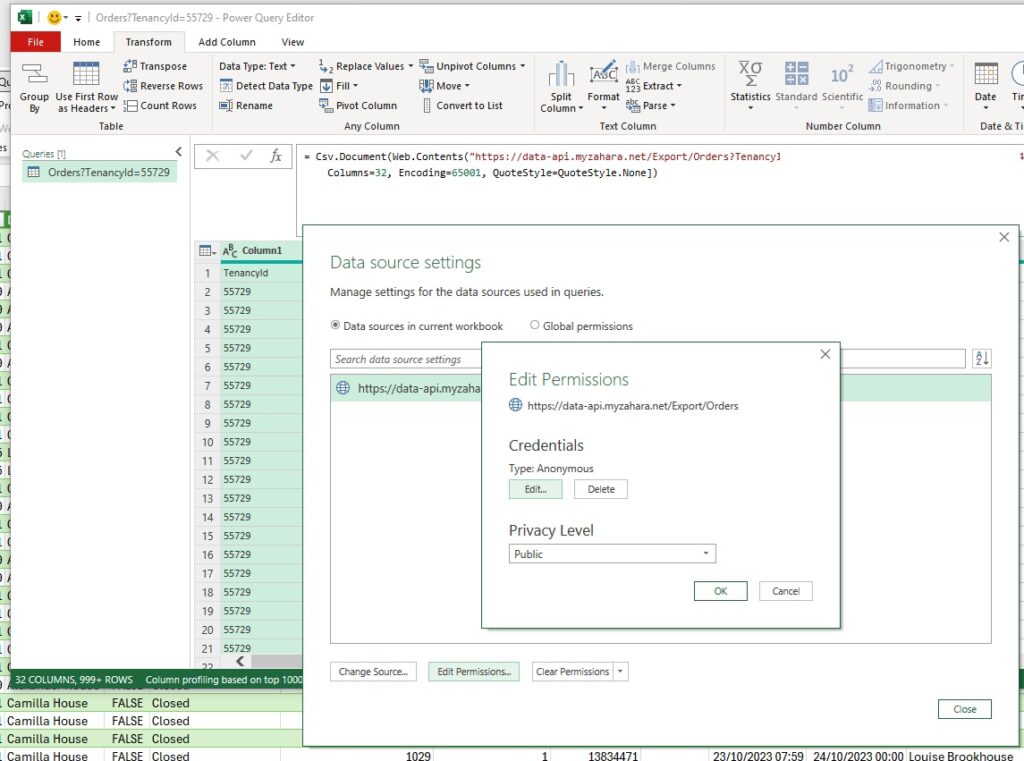Click the Pivot Column icon
This screenshot has height=761, width=1024.
pos(326,105)
